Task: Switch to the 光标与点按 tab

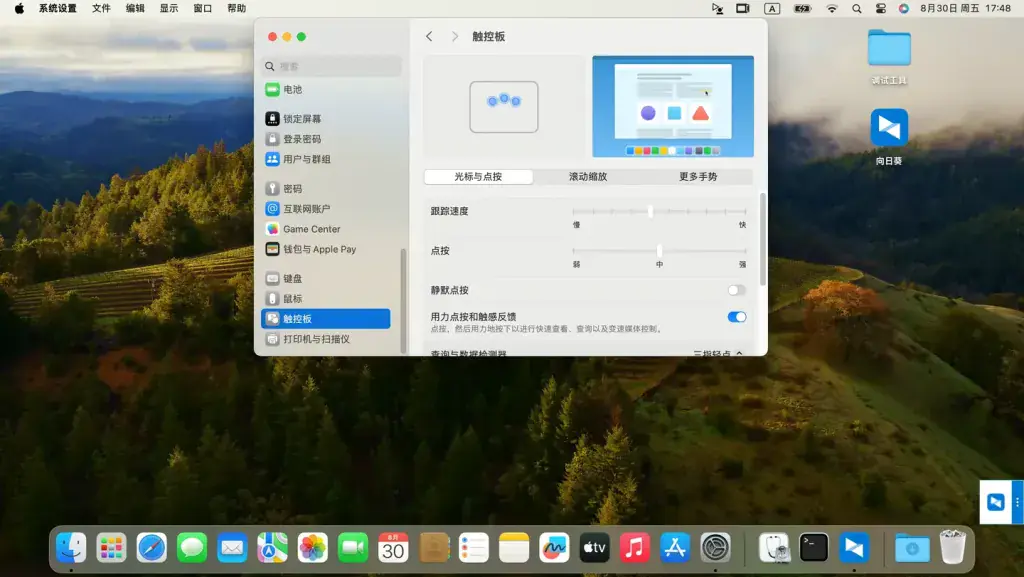Action: click(x=478, y=176)
